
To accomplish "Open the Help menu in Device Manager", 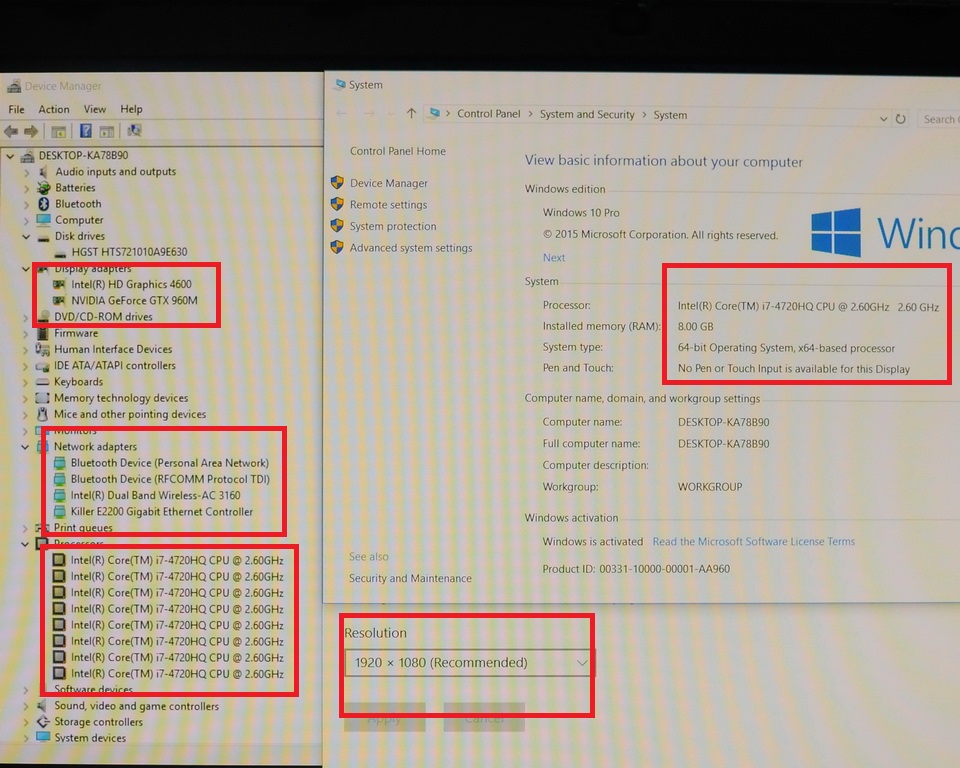I will point(131,109).
